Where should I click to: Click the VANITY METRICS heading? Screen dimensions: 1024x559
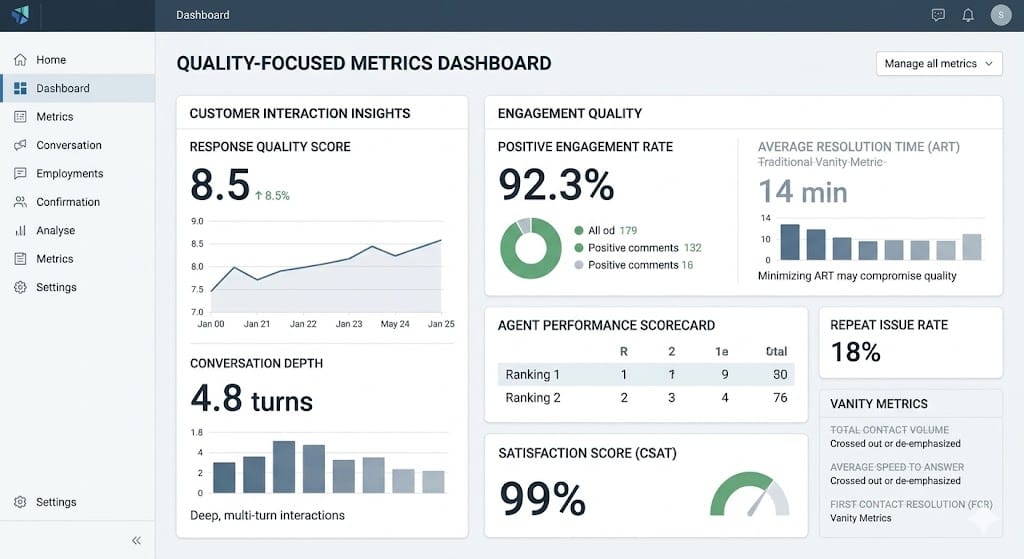[x=878, y=404]
